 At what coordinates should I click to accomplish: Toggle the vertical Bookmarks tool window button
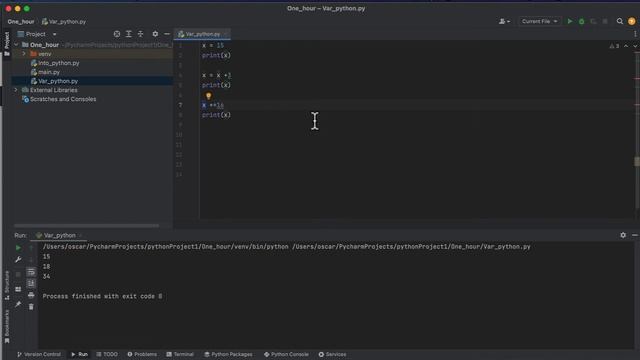pyautogui.click(x=7, y=326)
